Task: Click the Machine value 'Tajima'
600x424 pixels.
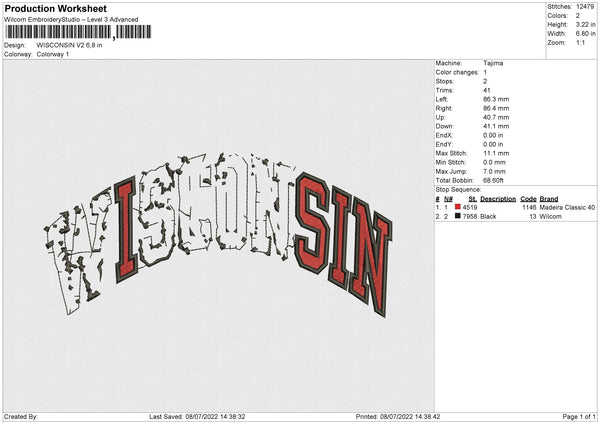Action: click(x=493, y=63)
